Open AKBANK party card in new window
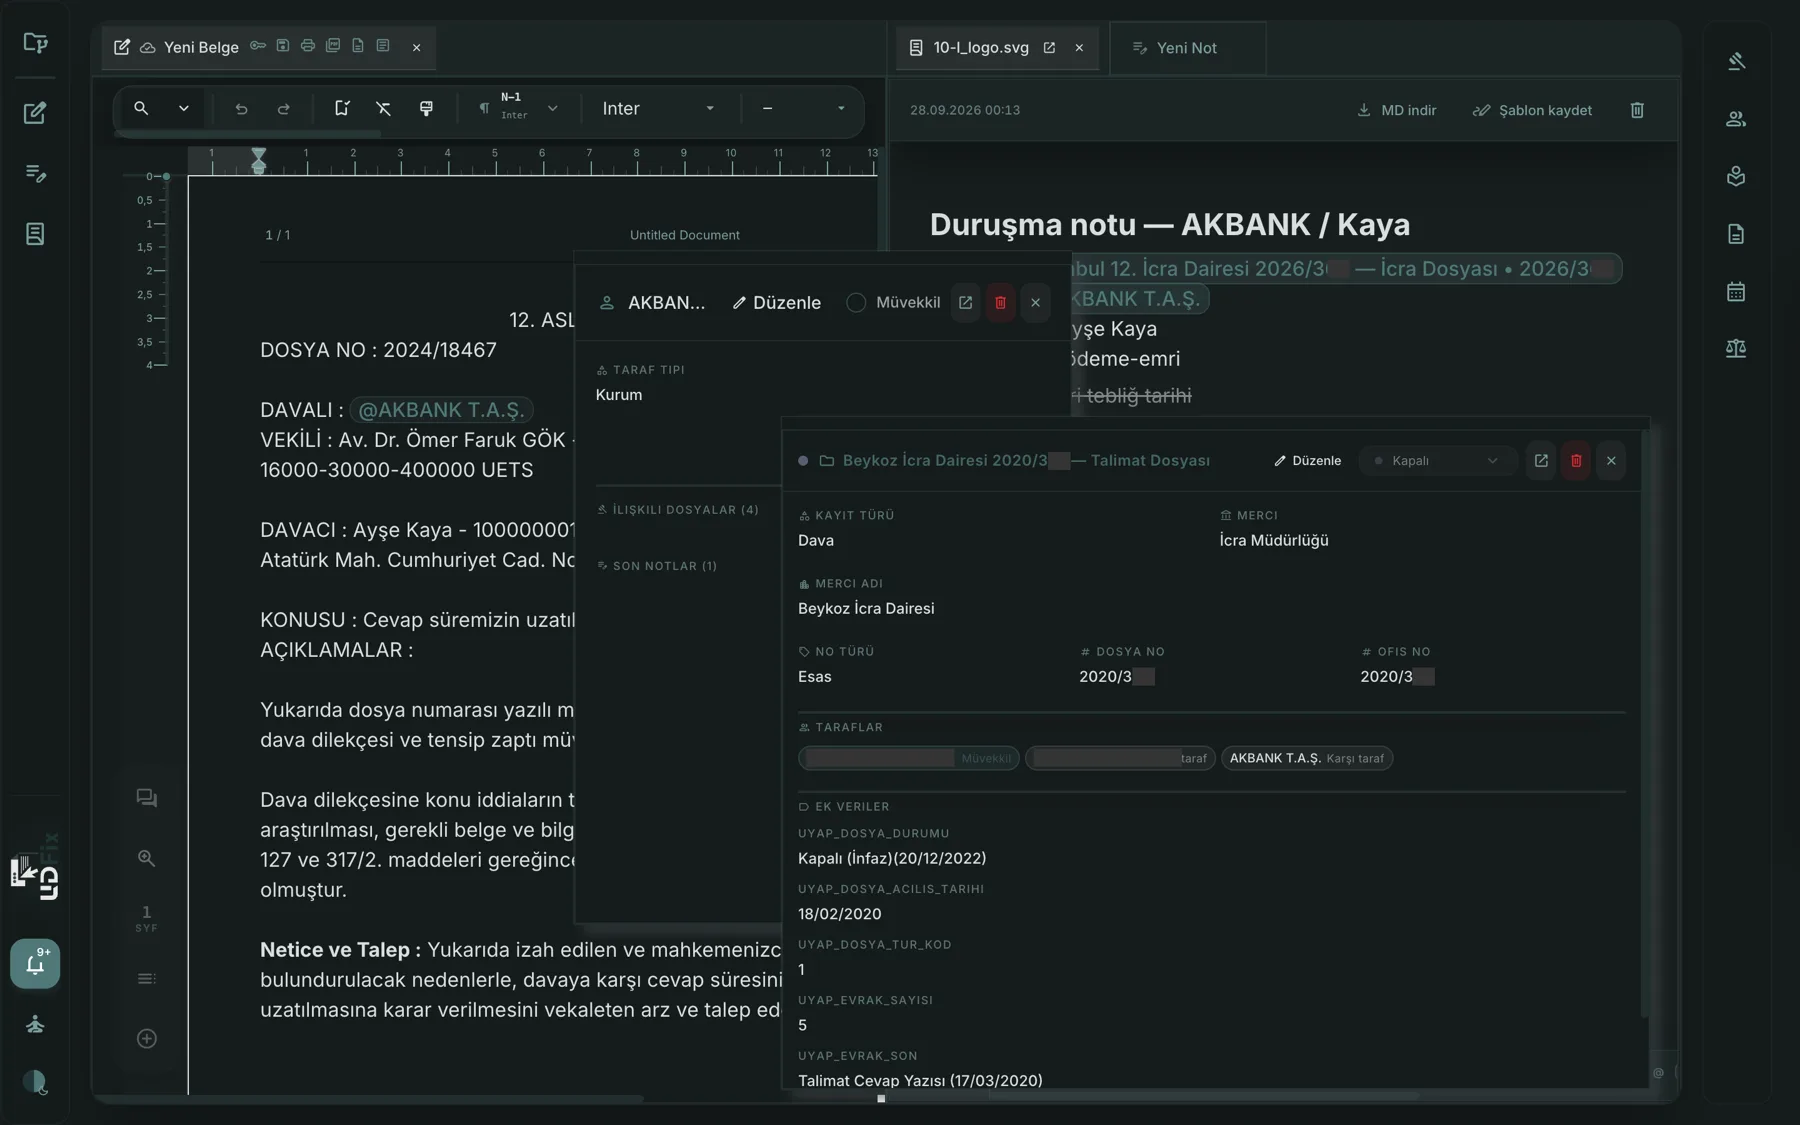This screenshot has width=1800, height=1125. click(965, 303)
